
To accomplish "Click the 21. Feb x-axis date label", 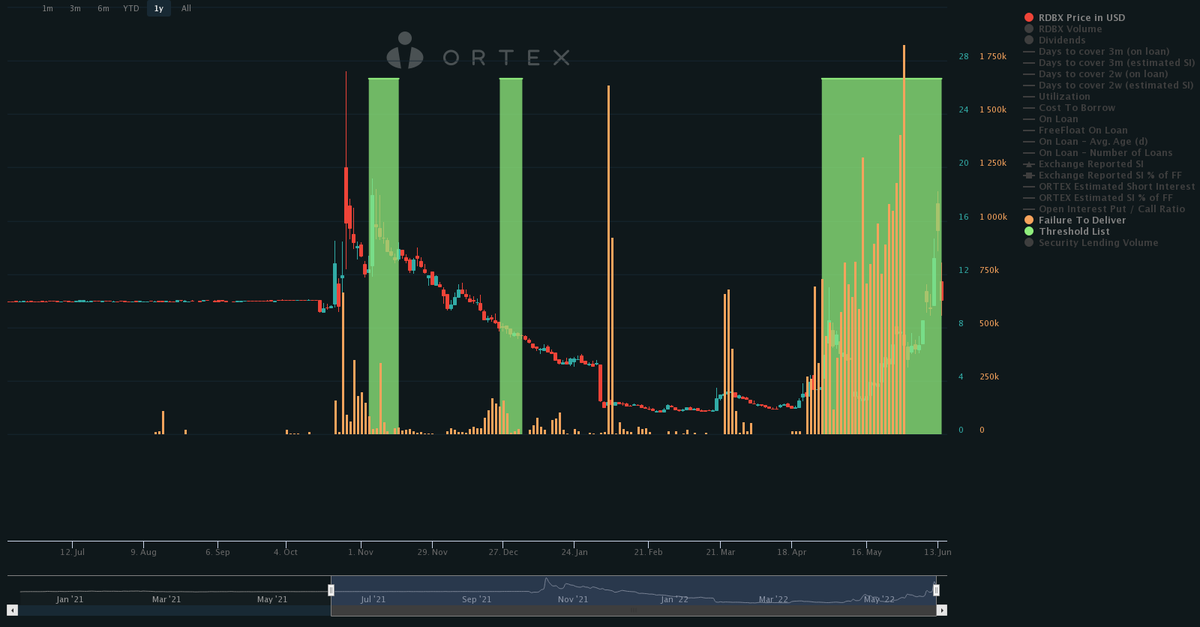I will click(x=648, y=552).
